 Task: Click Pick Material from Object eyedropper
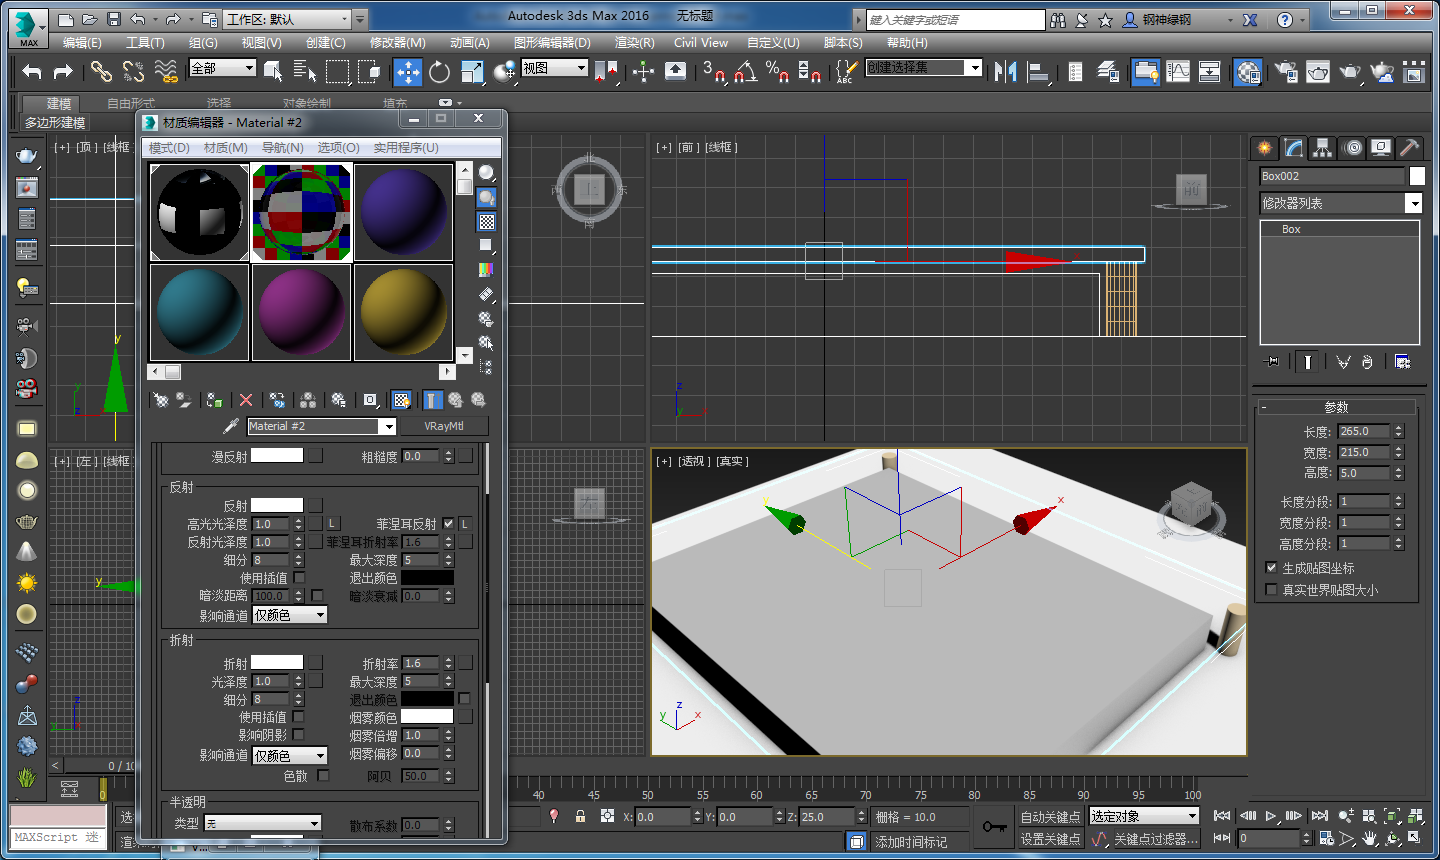[x=231, y=426]
